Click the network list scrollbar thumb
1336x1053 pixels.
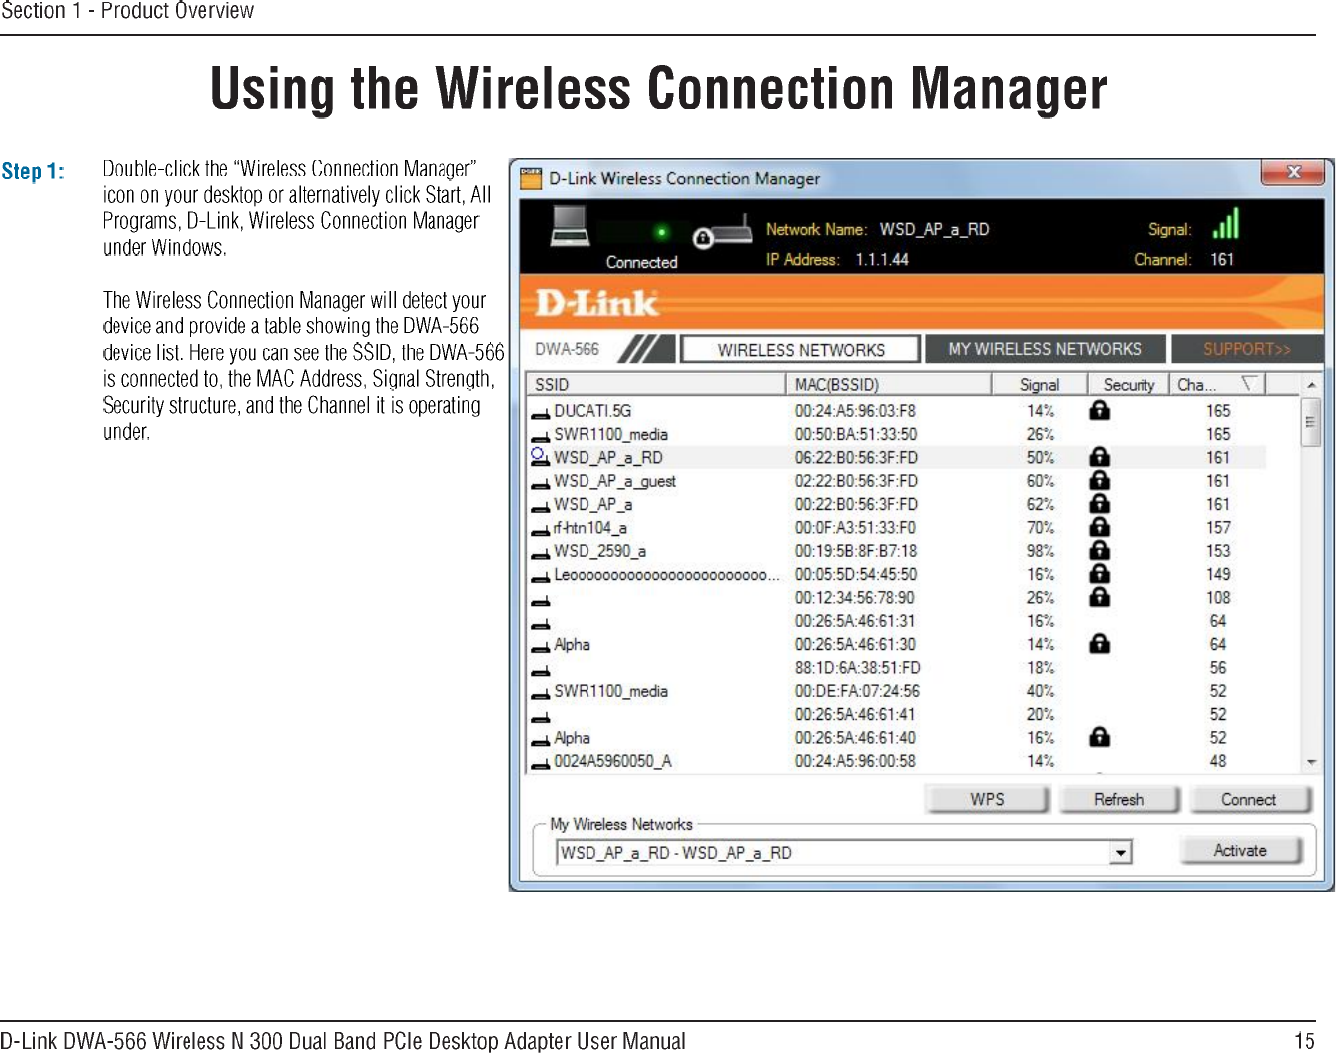(x=1311, y=423)
